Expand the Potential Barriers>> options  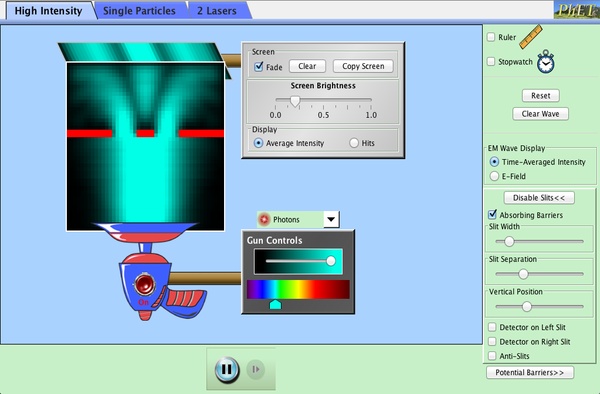[x=530, y=372]
